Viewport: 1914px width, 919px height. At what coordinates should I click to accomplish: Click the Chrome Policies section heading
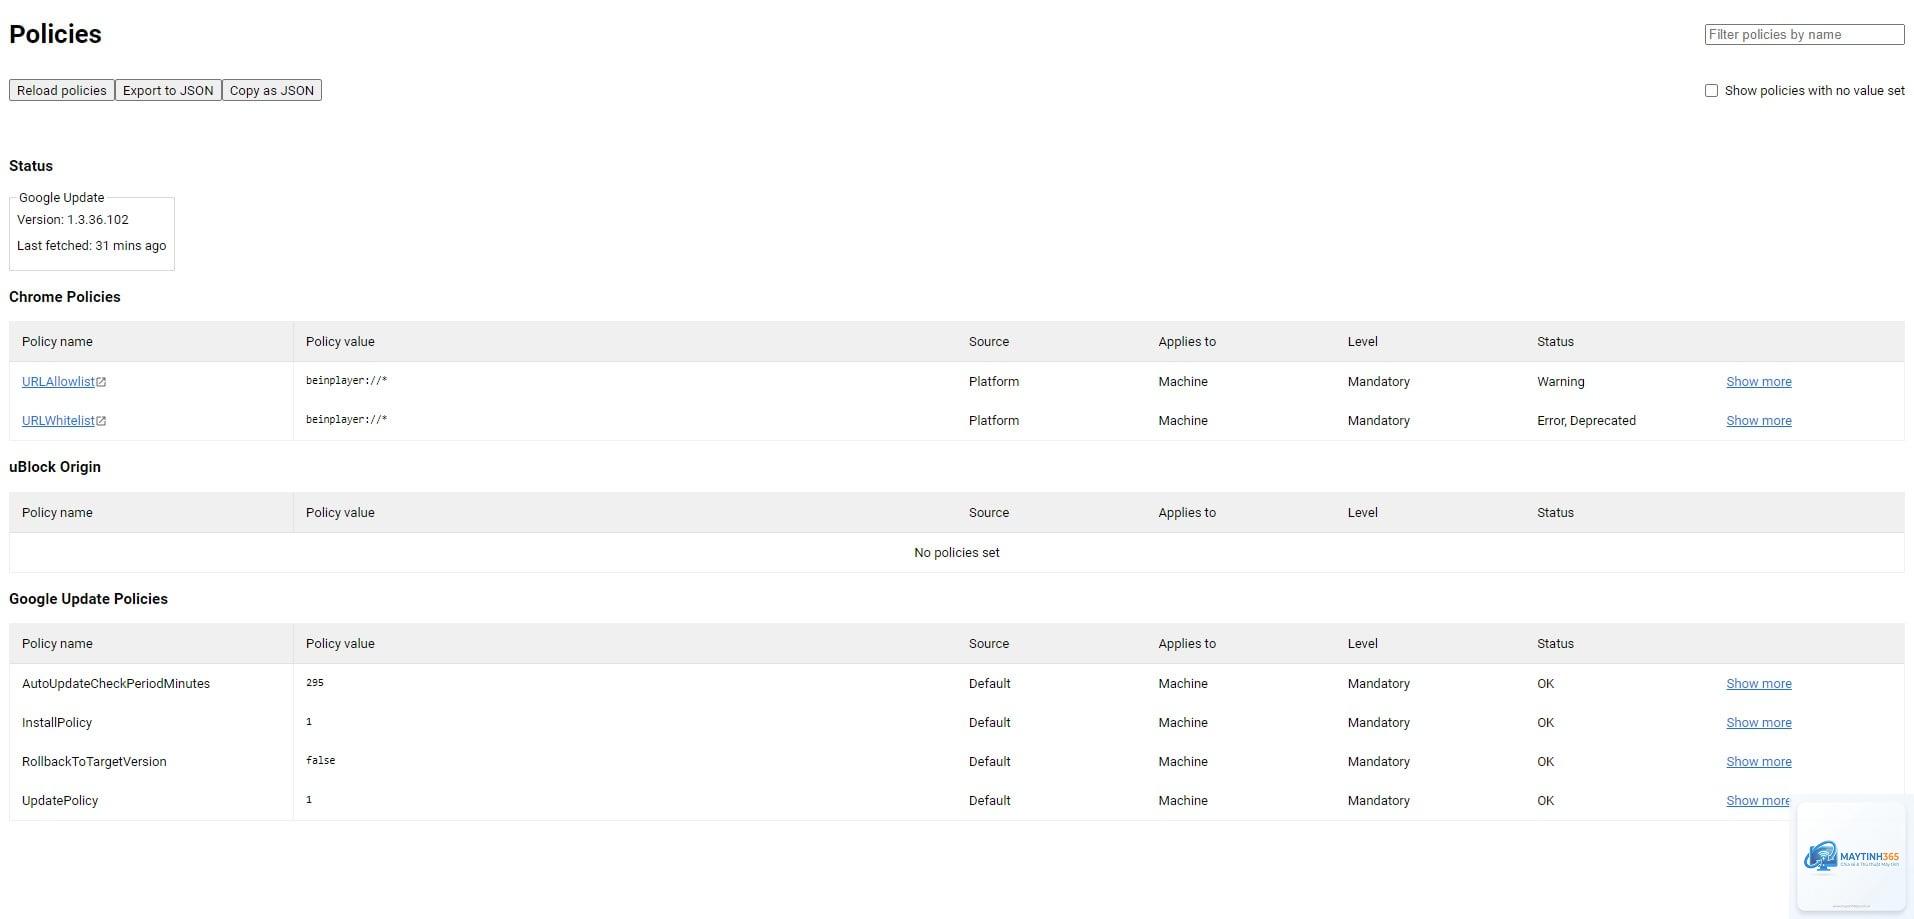pyautogui.click(x=65, y=297)
